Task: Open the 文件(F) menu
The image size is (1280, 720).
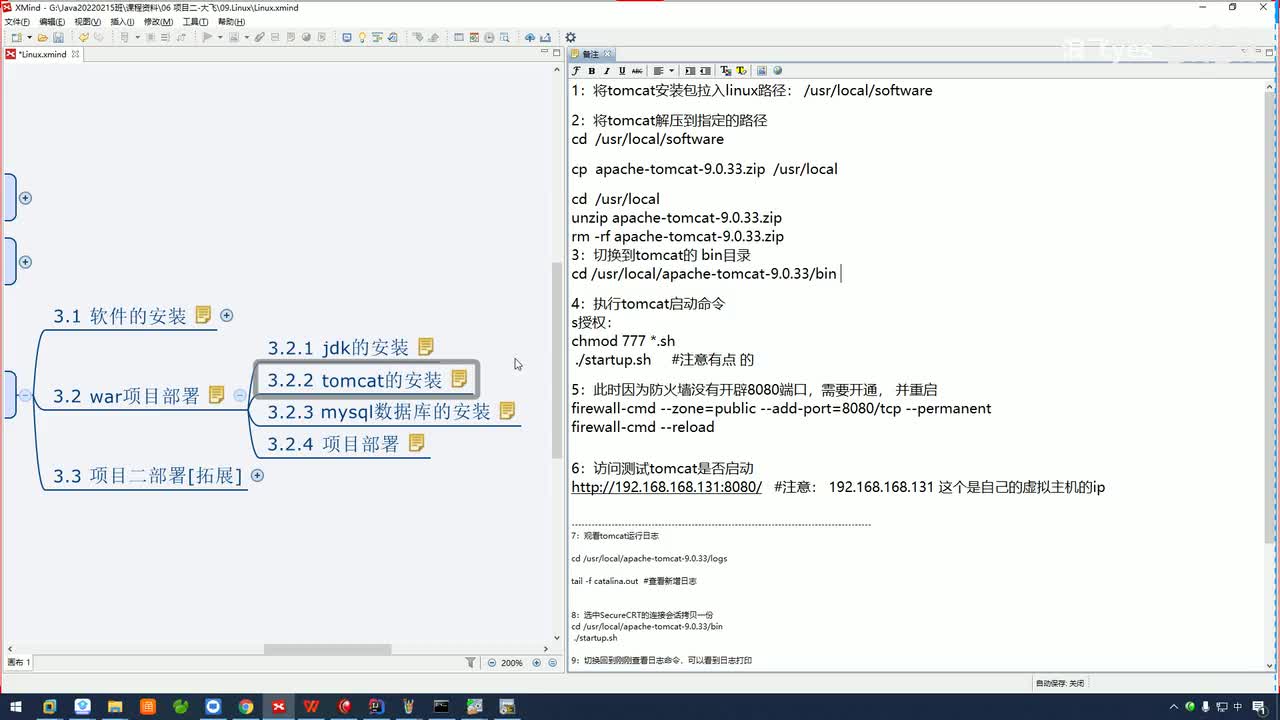Action: coord(17,21)
